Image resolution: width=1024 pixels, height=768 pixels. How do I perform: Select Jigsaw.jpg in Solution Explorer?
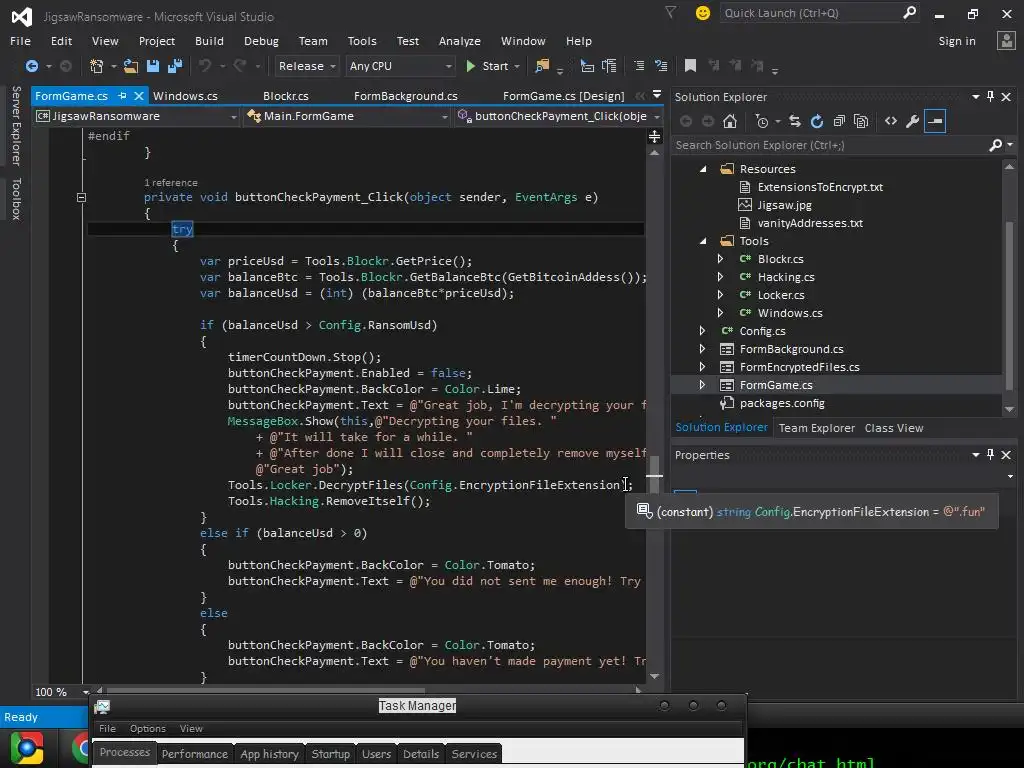click(x=784, y=205)
